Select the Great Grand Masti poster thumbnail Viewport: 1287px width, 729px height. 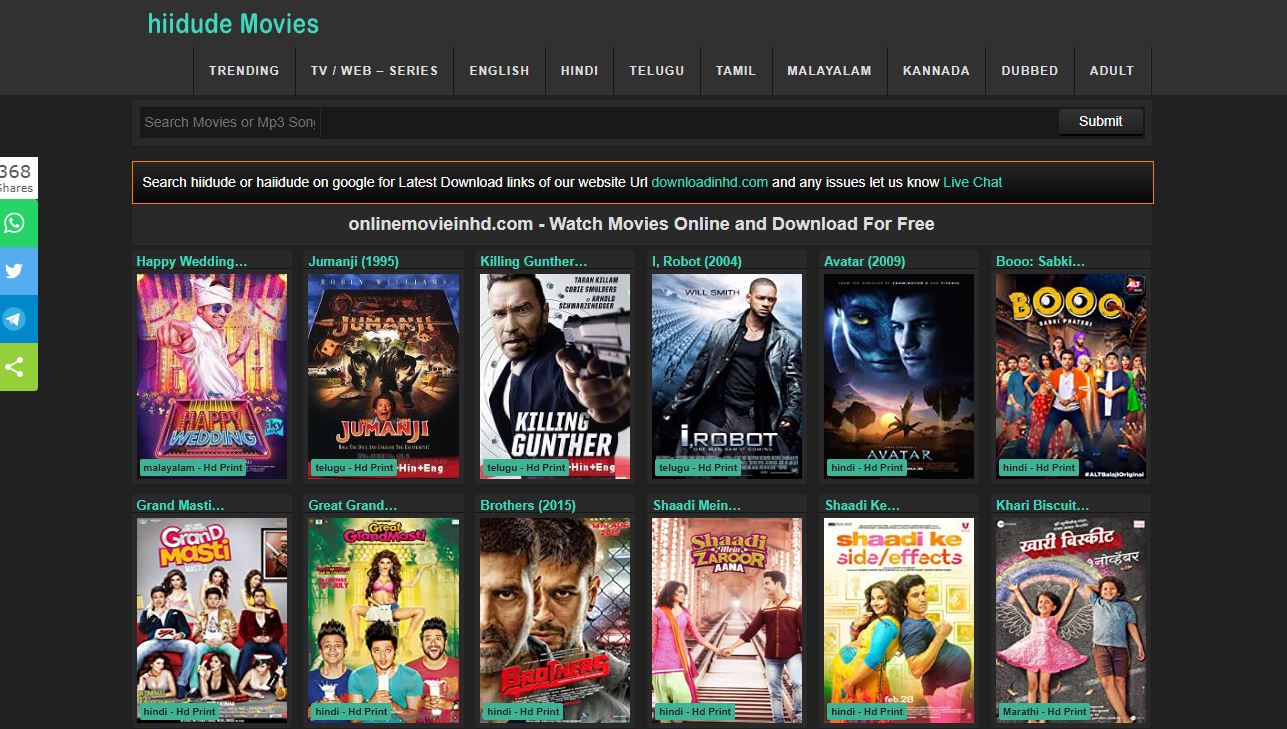(x=384, y=620)
